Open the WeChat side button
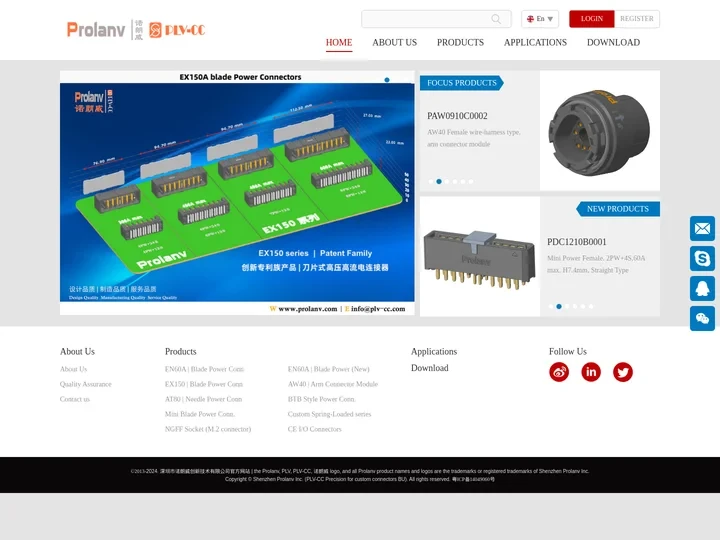The height and width of the screenshot is (540, 720). (702, 318)
